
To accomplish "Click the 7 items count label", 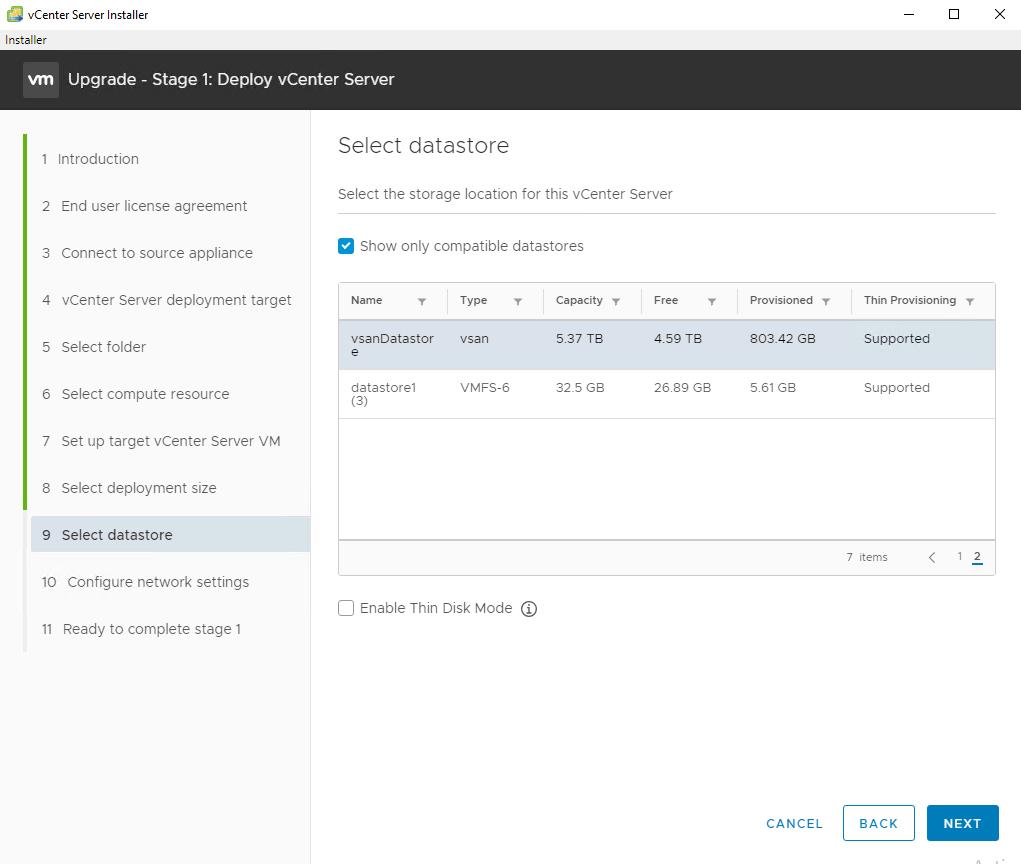I will (867, 557).
